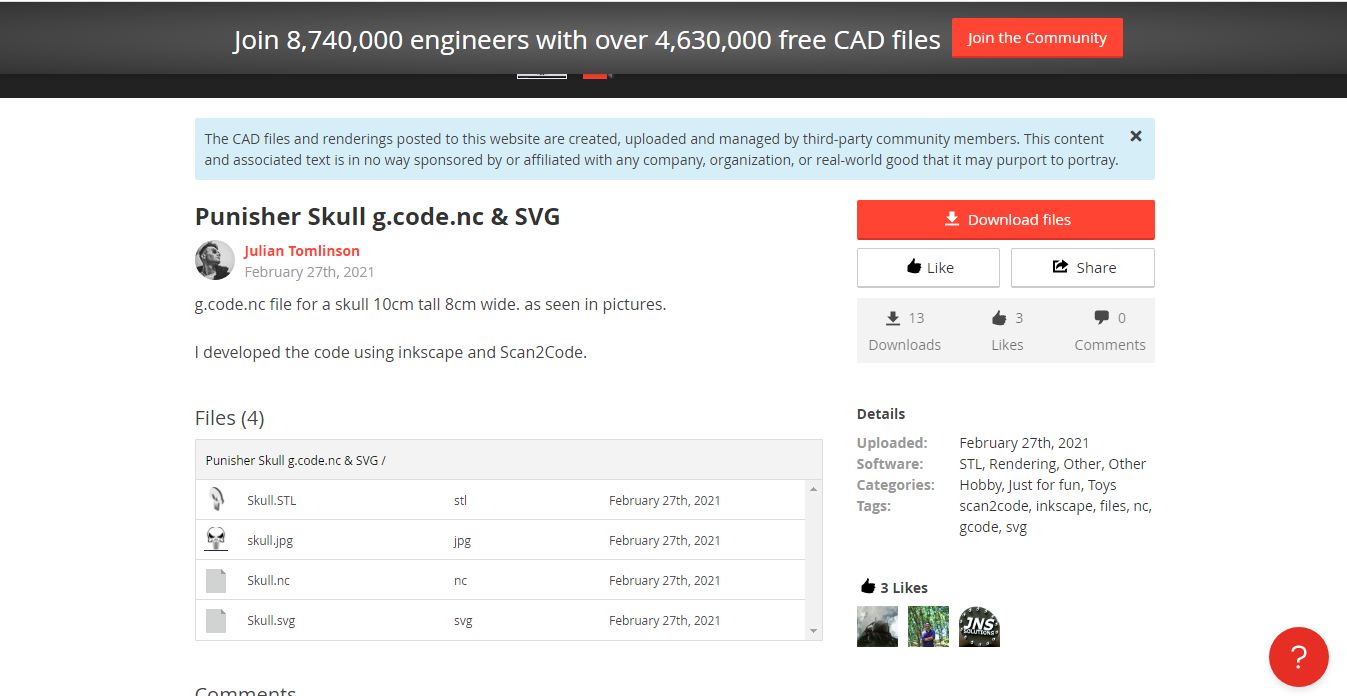Click the Downloads counter icon
The height and width of the screenshot is (696, 1347).
(893, 318)
